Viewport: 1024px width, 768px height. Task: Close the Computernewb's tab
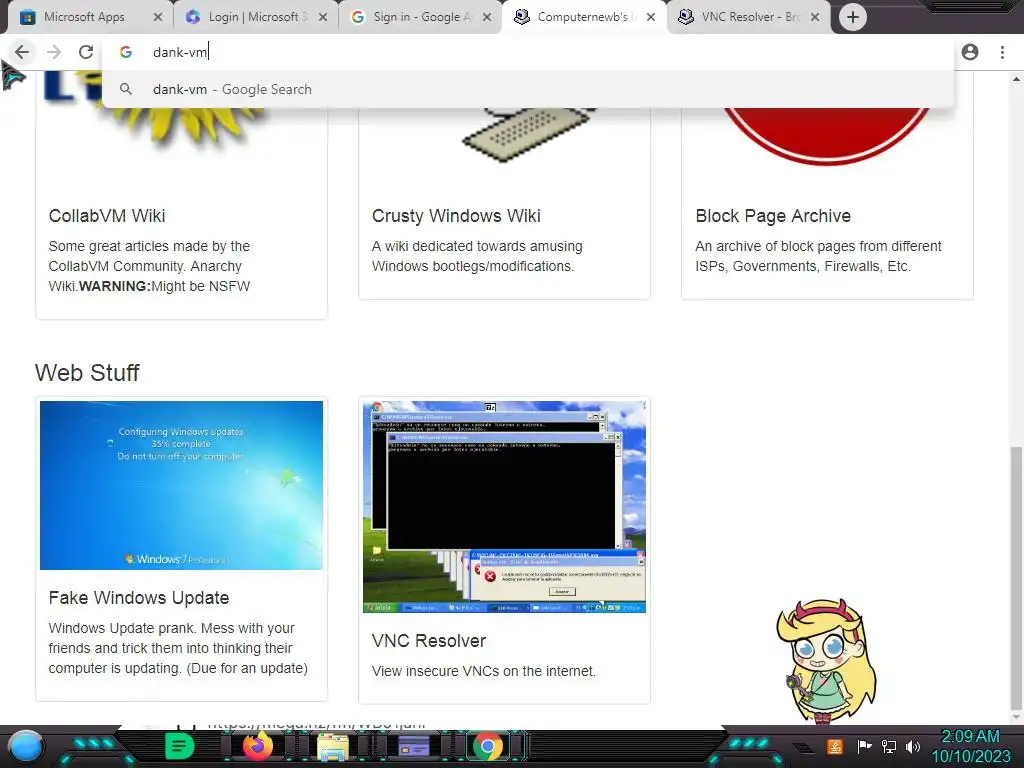click(650, 18)
